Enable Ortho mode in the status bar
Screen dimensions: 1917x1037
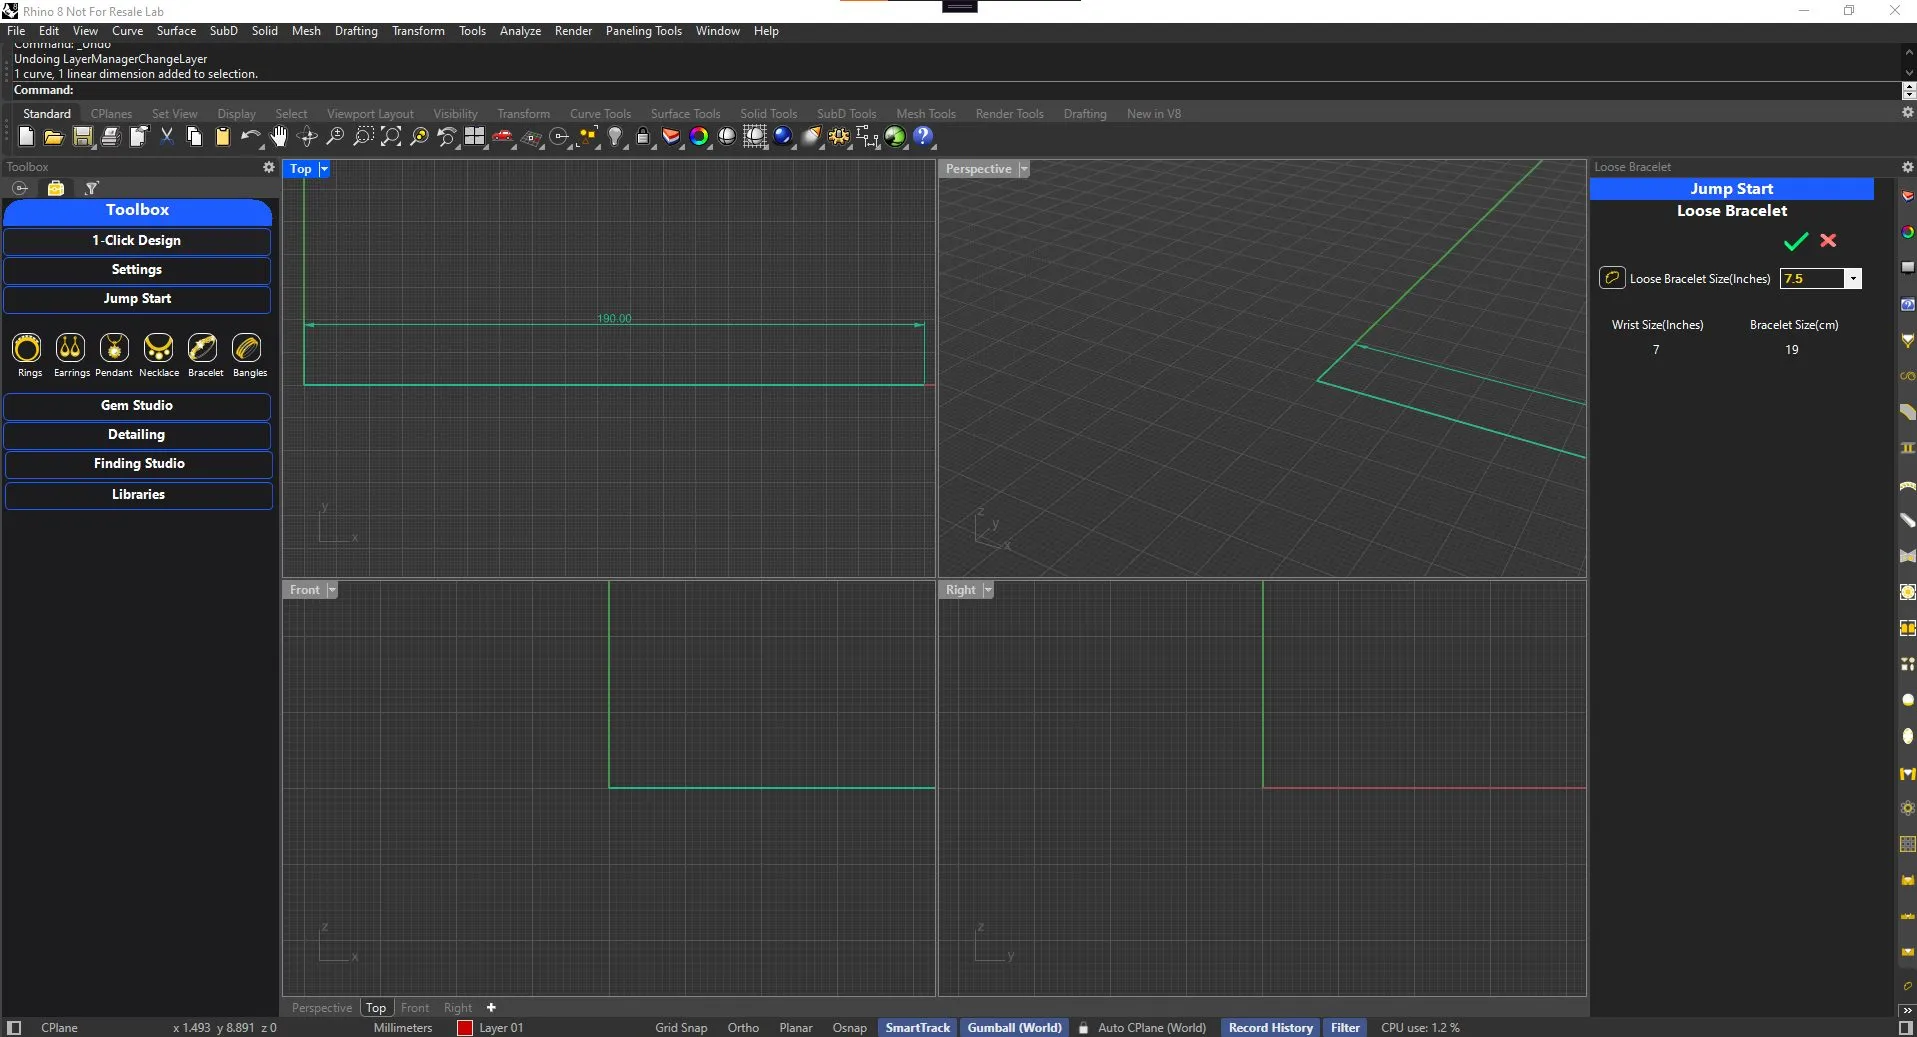tap(742, 1028)
